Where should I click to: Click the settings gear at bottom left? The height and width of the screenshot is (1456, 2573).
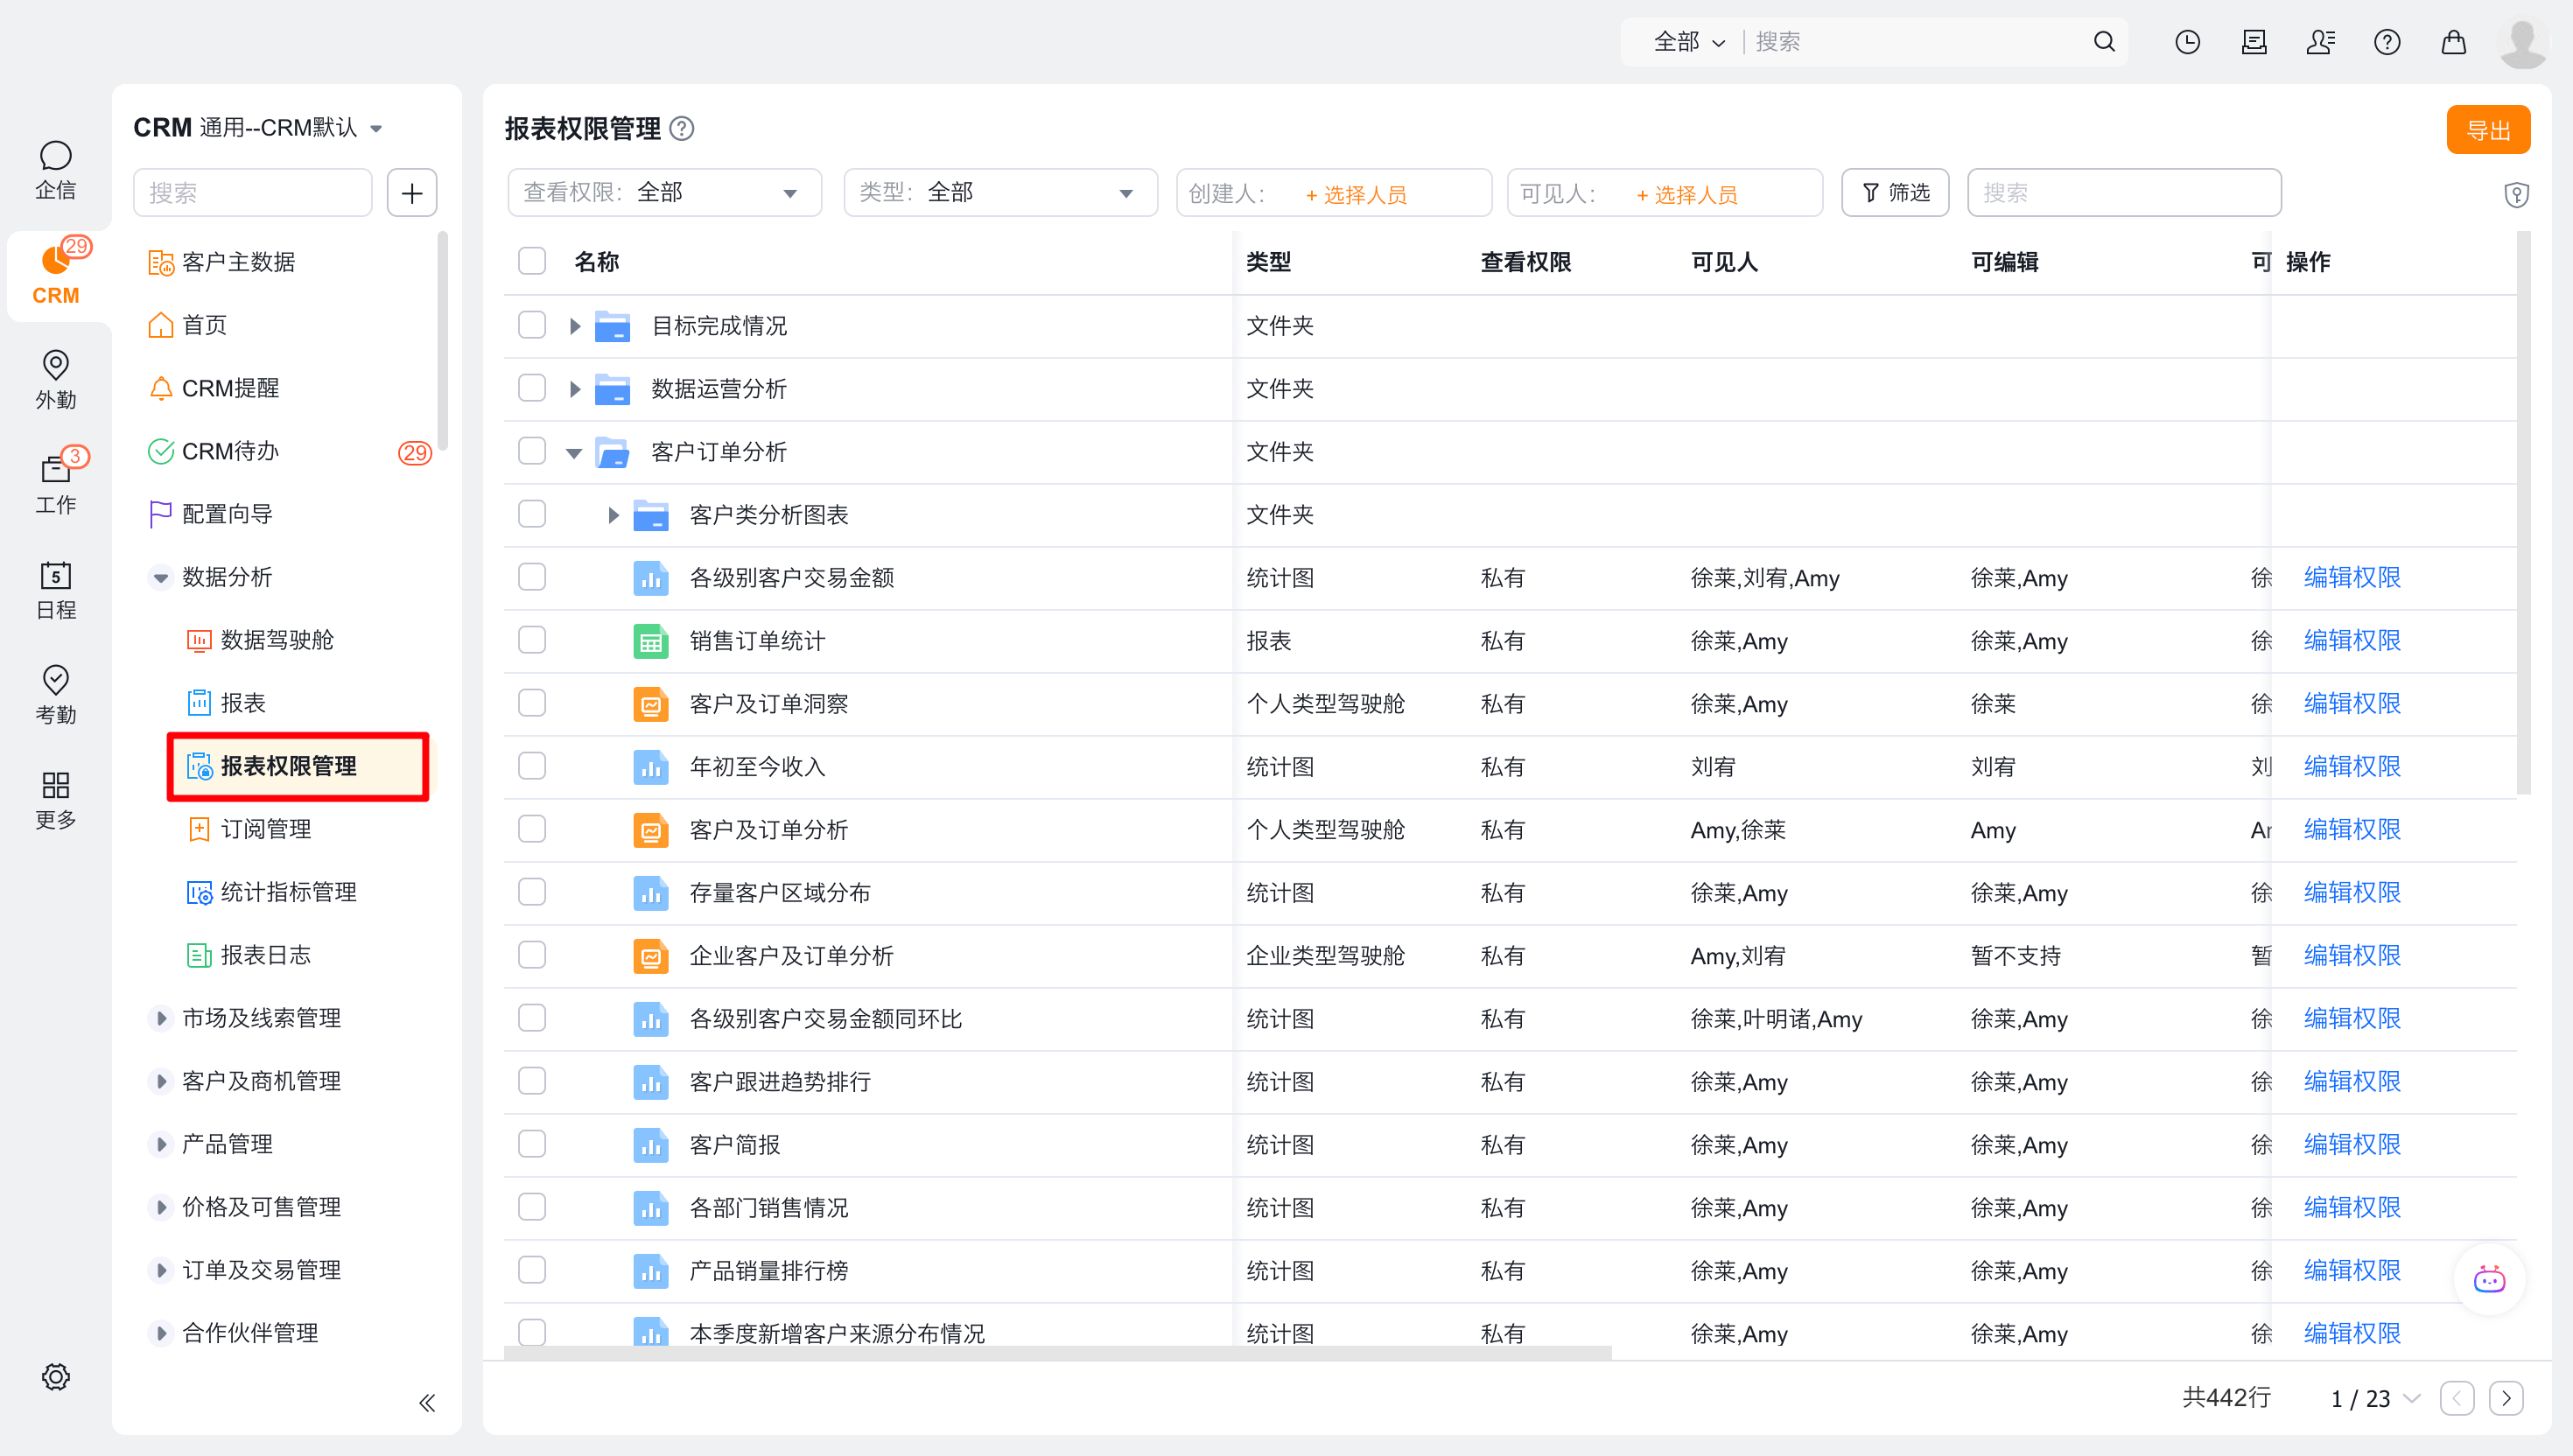click(55, 1377)
